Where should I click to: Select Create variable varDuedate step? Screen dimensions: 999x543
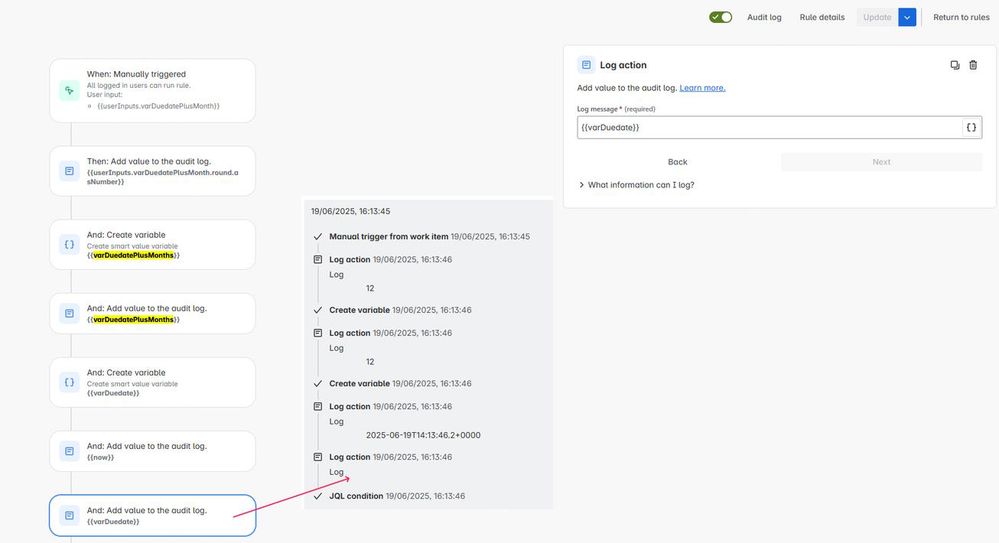click(x=152, y=382)
